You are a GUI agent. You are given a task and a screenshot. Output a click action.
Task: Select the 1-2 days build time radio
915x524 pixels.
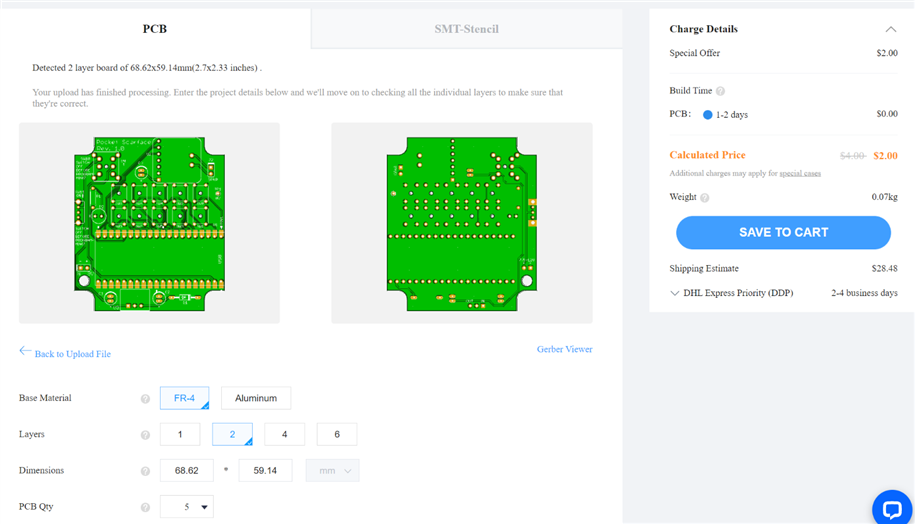point(707,115)
